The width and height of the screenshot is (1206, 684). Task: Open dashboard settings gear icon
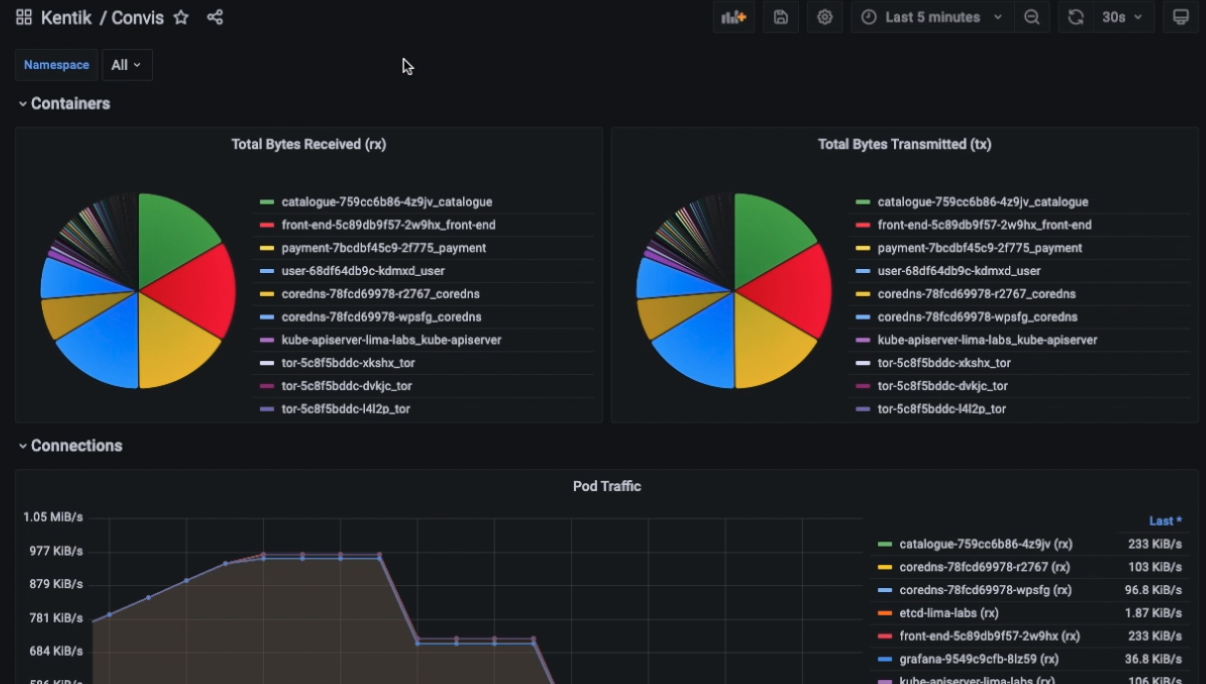point(824,17)
